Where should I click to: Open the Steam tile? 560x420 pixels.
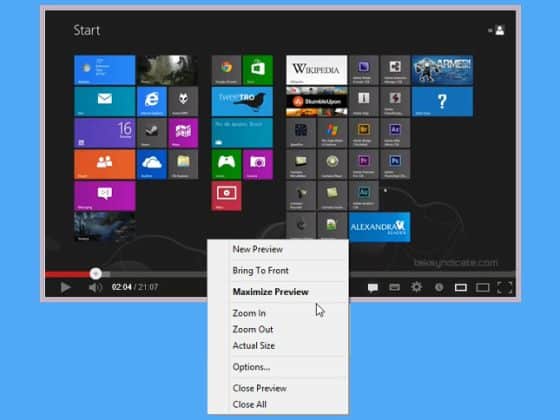click(x=152, y=133)
